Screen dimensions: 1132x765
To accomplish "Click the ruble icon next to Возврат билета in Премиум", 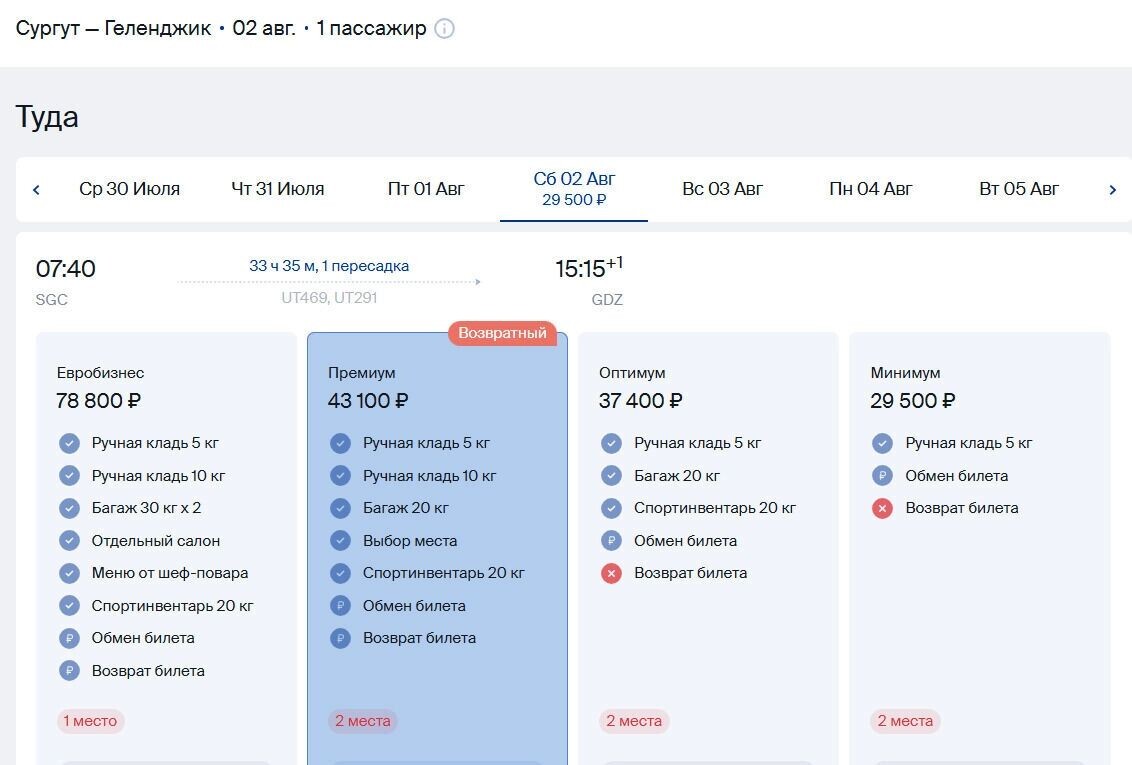I will pyautogui.click(x=341, y=637).
